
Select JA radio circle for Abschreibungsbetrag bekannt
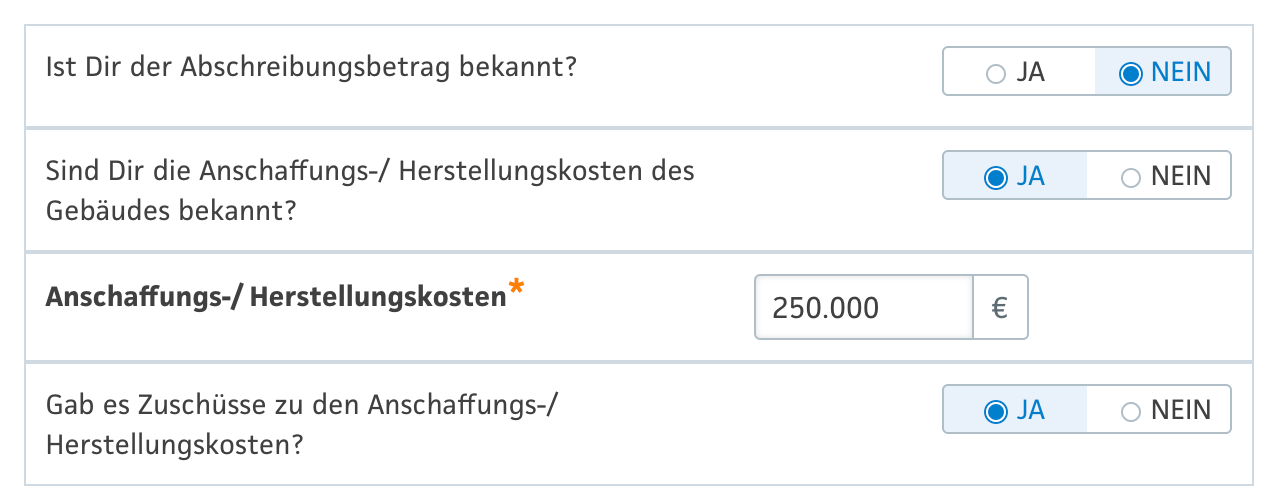(995, 73)
